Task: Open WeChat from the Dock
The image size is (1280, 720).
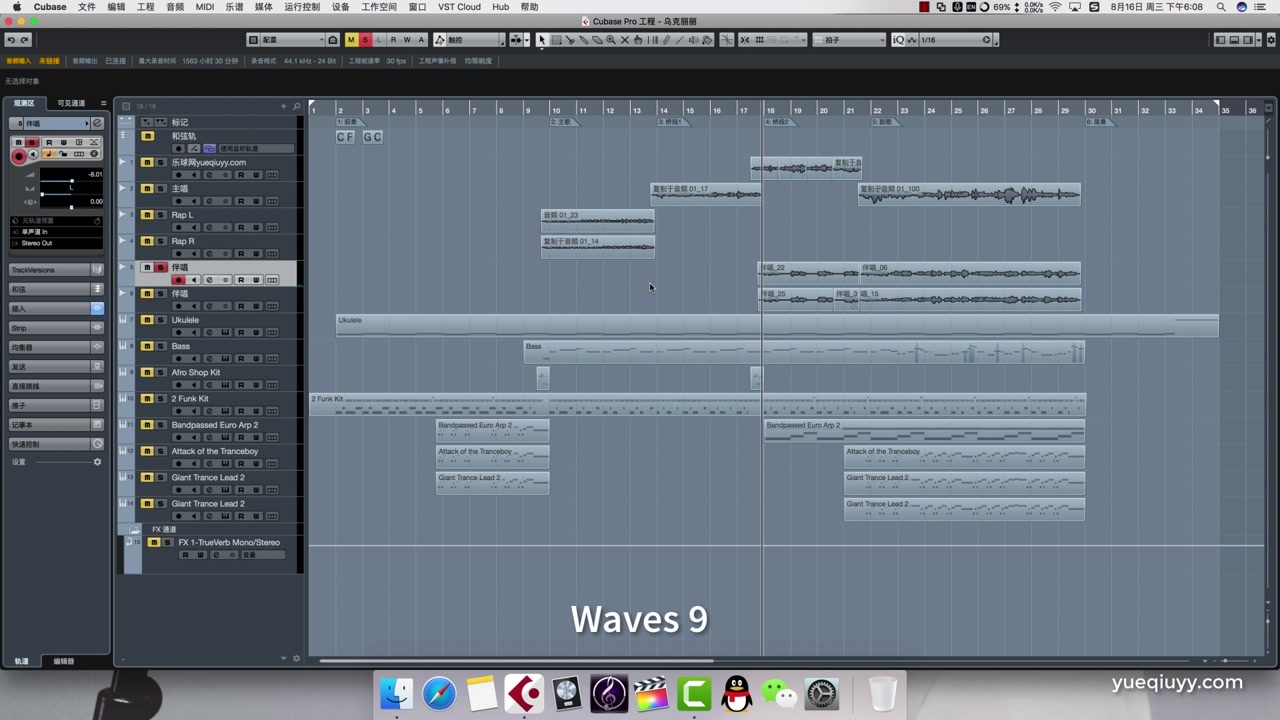Action: coord(779,693)
